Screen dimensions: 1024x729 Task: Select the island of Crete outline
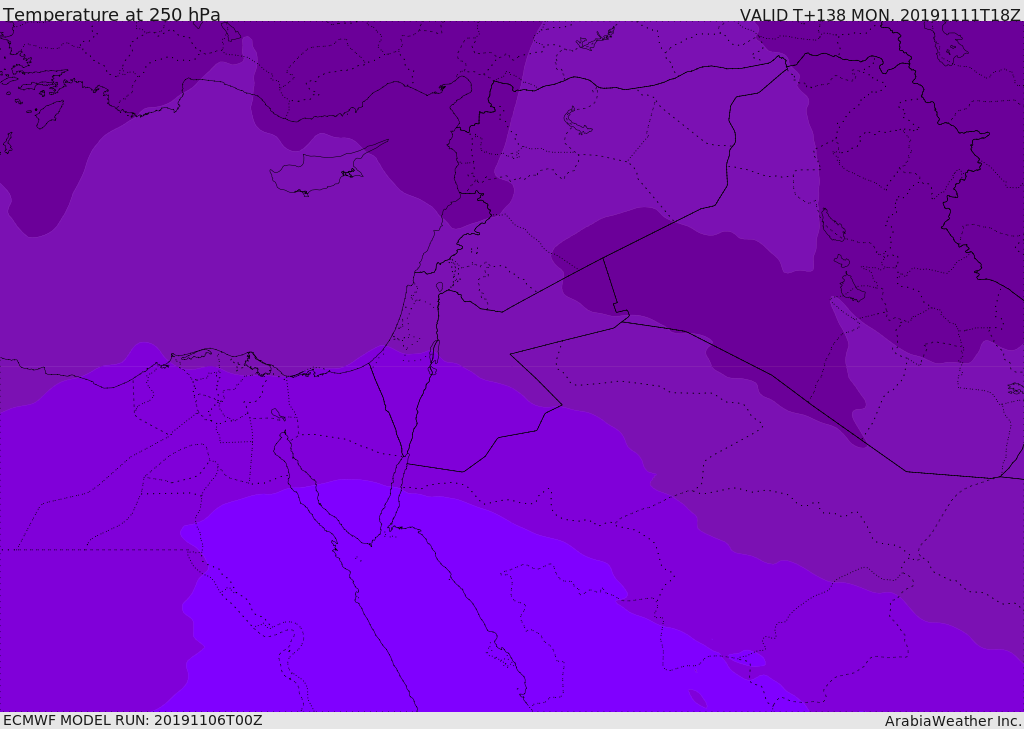[48, 113]
